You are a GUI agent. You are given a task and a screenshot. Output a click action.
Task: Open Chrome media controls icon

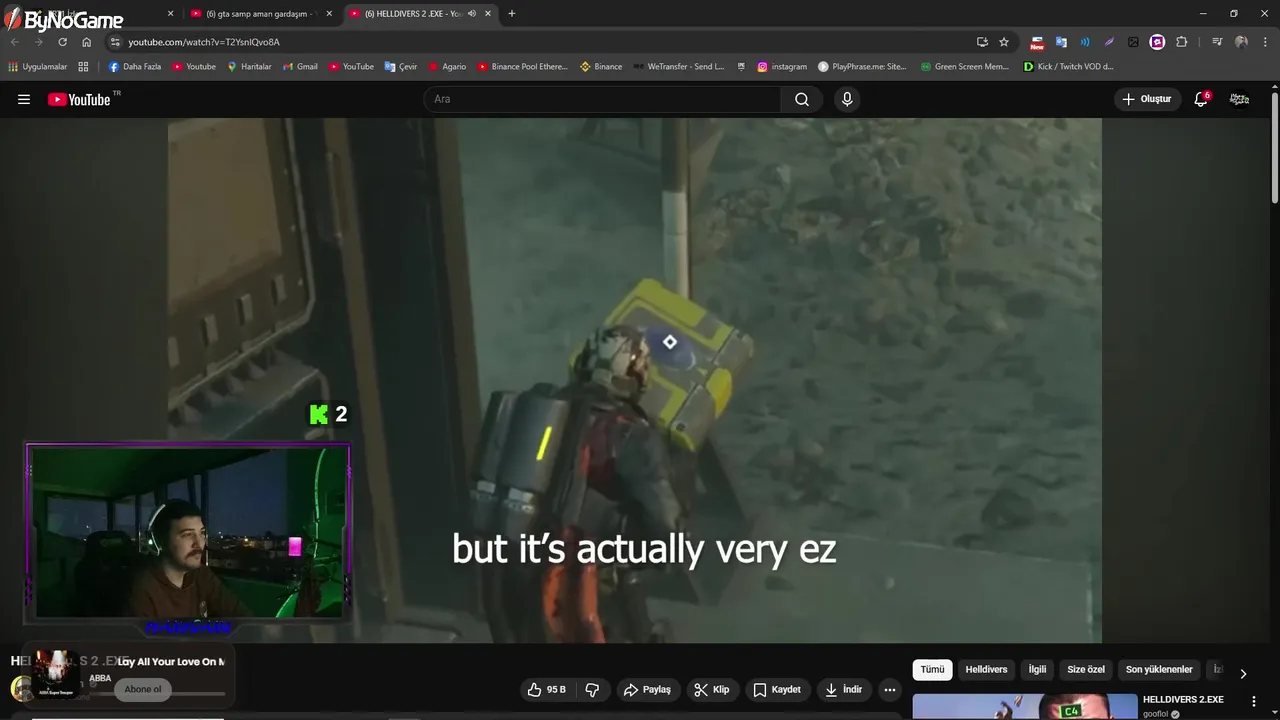click(1217, 42)
